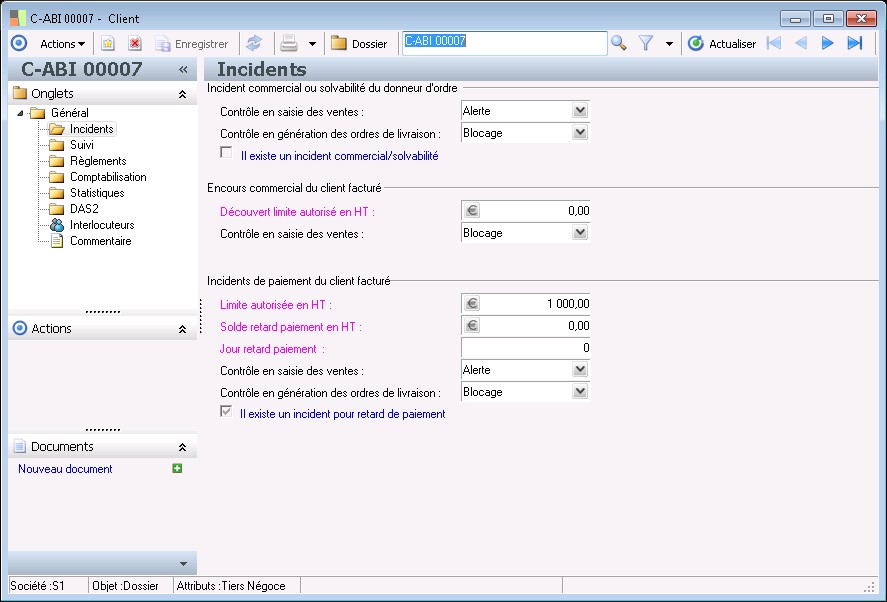Click euro icon beside Limite autorisée en HT
887x602 pixels.
[472, 304]
